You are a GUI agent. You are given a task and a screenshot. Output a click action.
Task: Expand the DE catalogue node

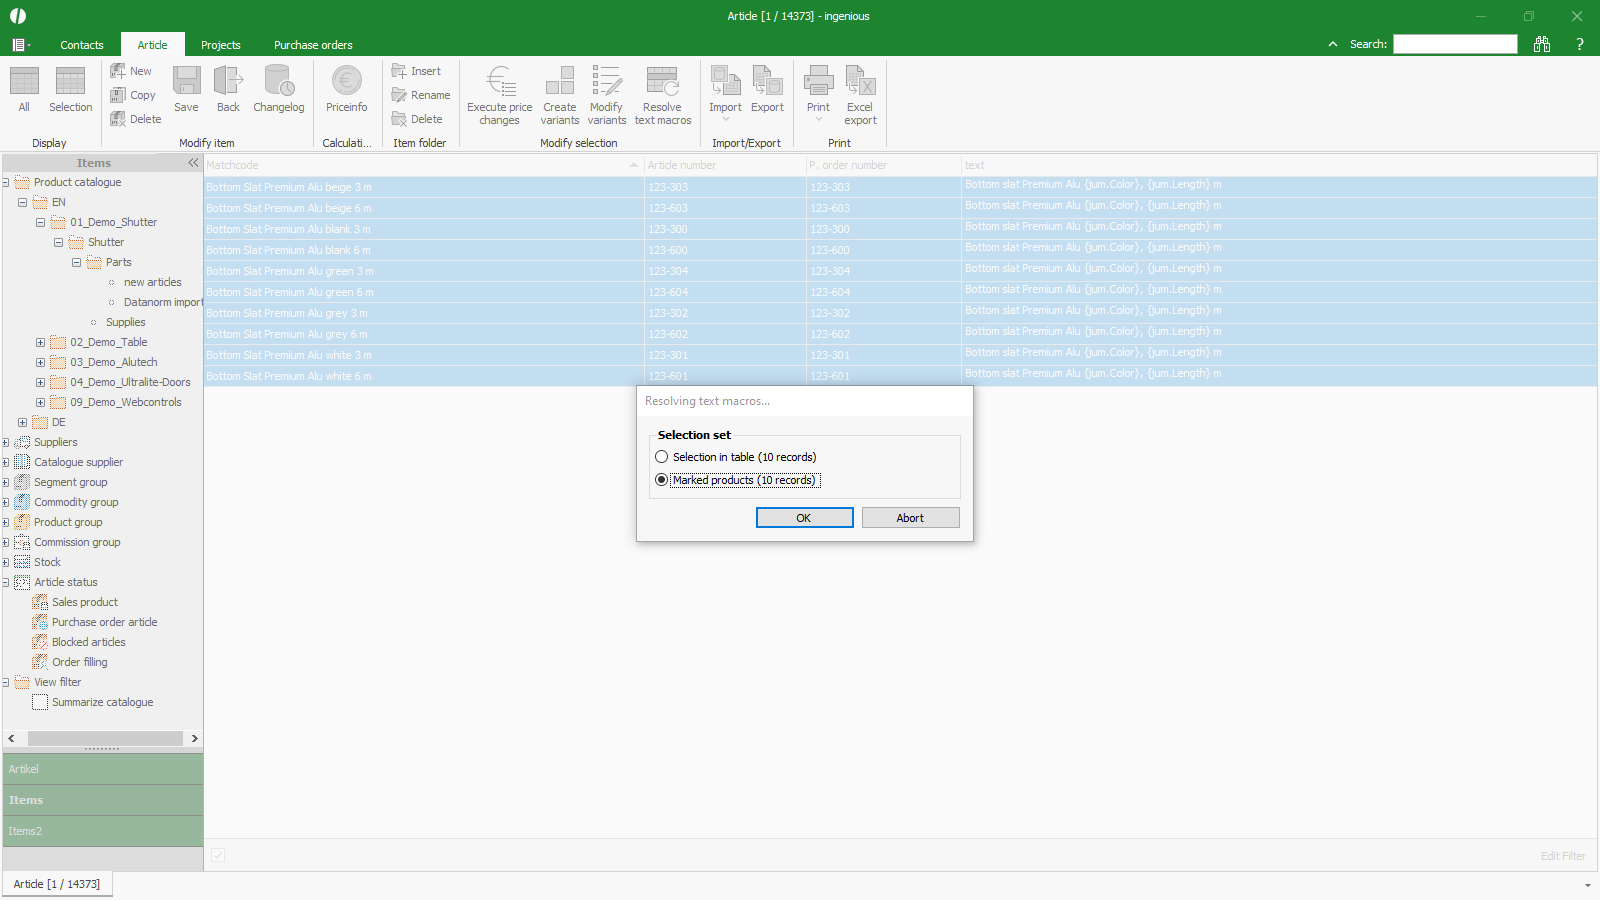22,422
